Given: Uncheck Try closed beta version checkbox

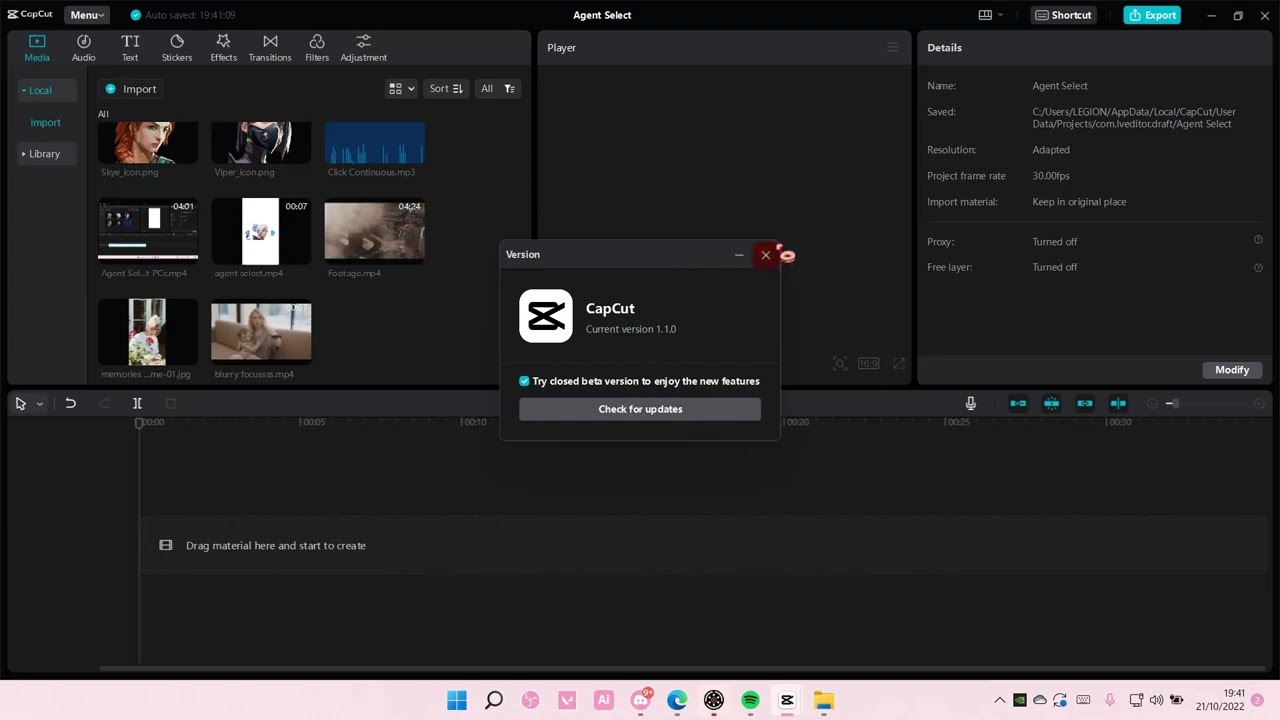Looking at the screenshot, I should (x=524, y=381).
